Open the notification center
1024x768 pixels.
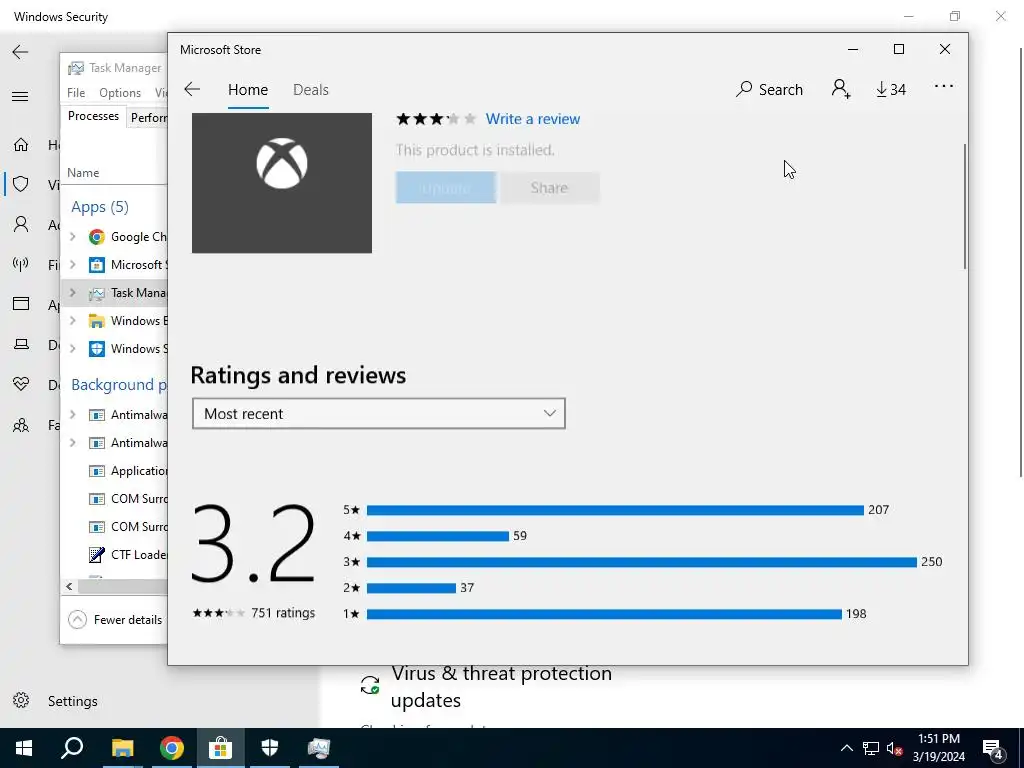coord(993,748)
